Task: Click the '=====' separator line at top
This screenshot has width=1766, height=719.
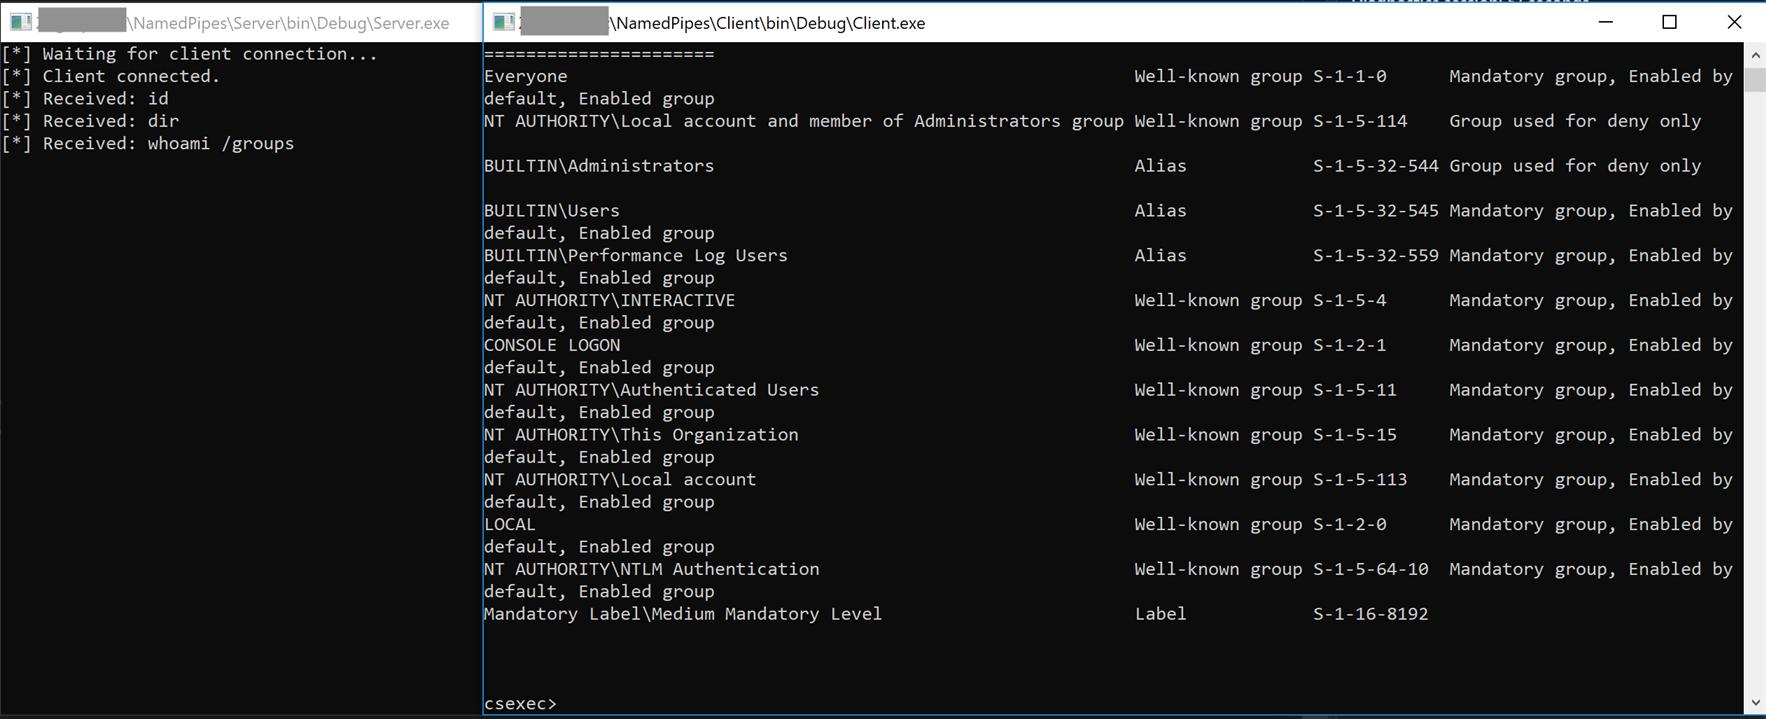Action: pos(599,54)
